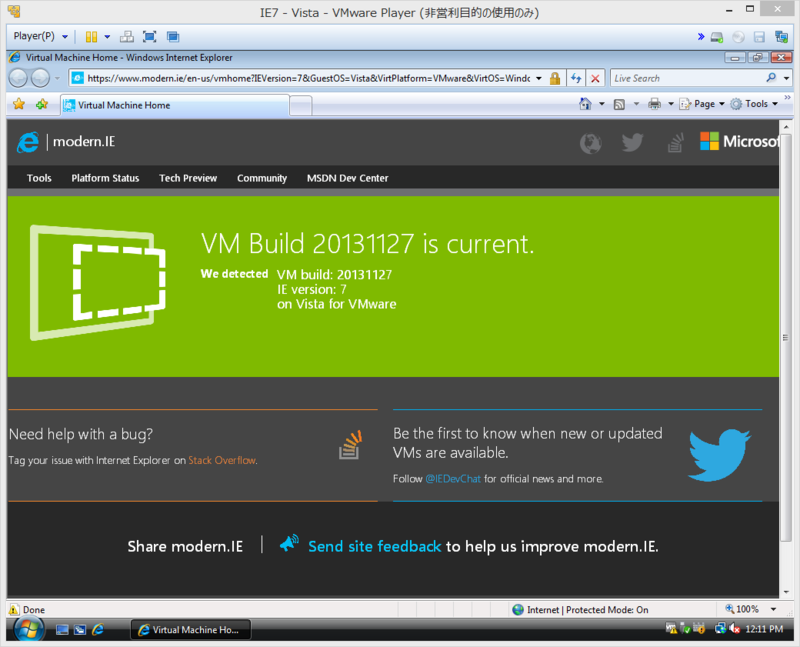Open the Player(P) menu dropdown
Screen dimensions: 800x647
(x=40, y=36)
